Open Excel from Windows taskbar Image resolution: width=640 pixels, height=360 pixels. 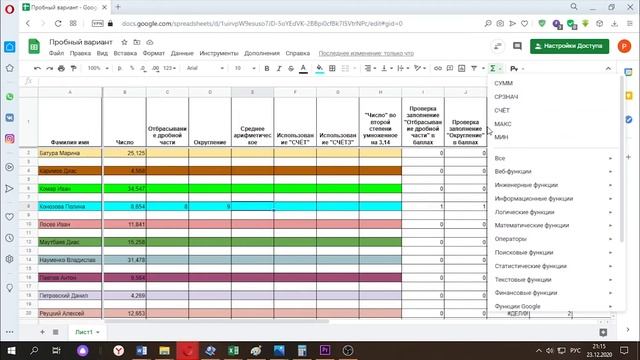tap(233, 351)
